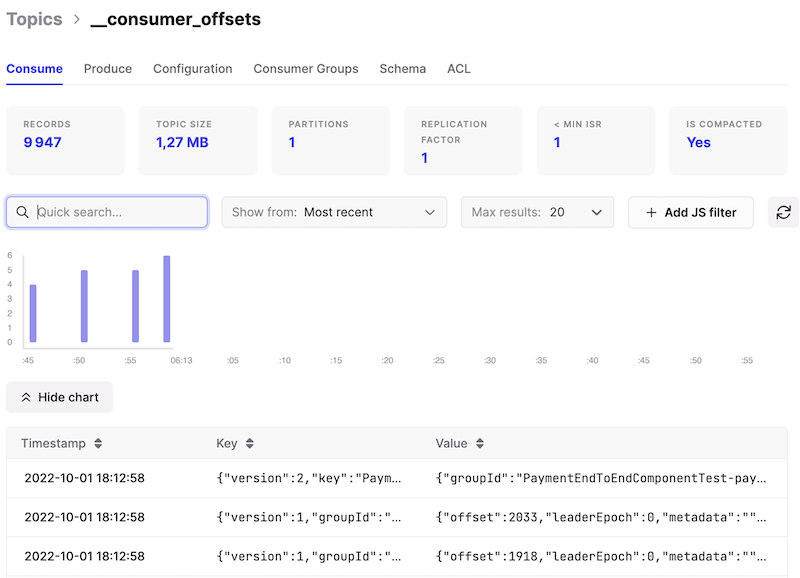Go back to Topics via breadcrumb
The image size is (800, 578).
pos(34,19)
